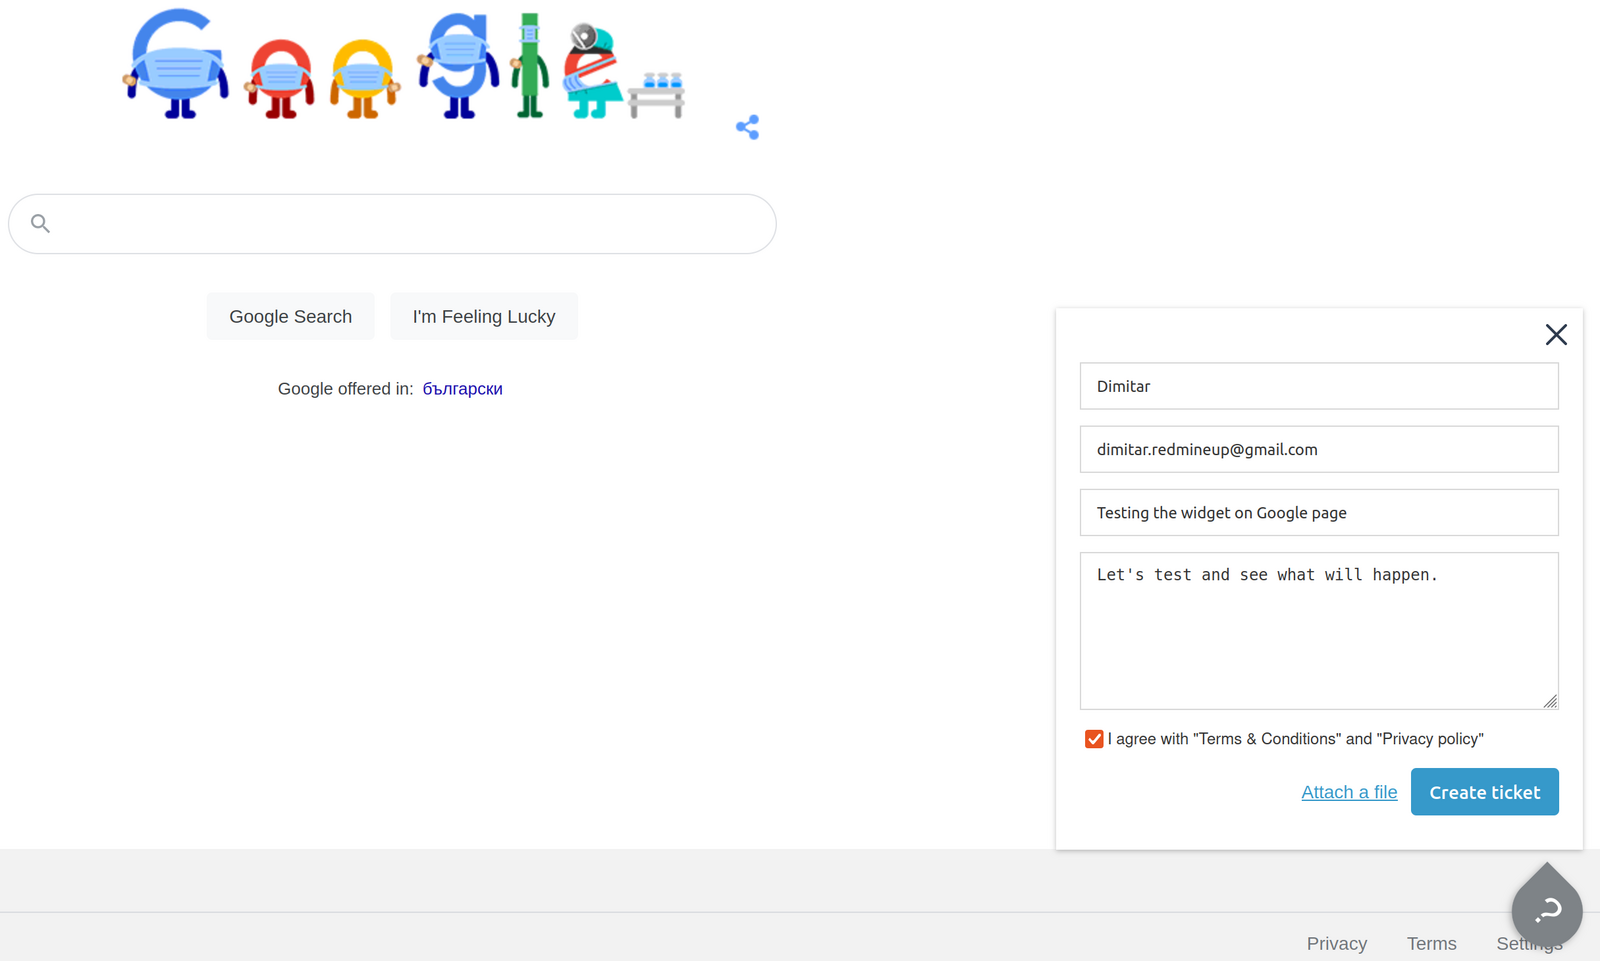Open the Settings menu in the footer
Viewport: 1600px width, 961px height.
click(x=1529, y=943)
